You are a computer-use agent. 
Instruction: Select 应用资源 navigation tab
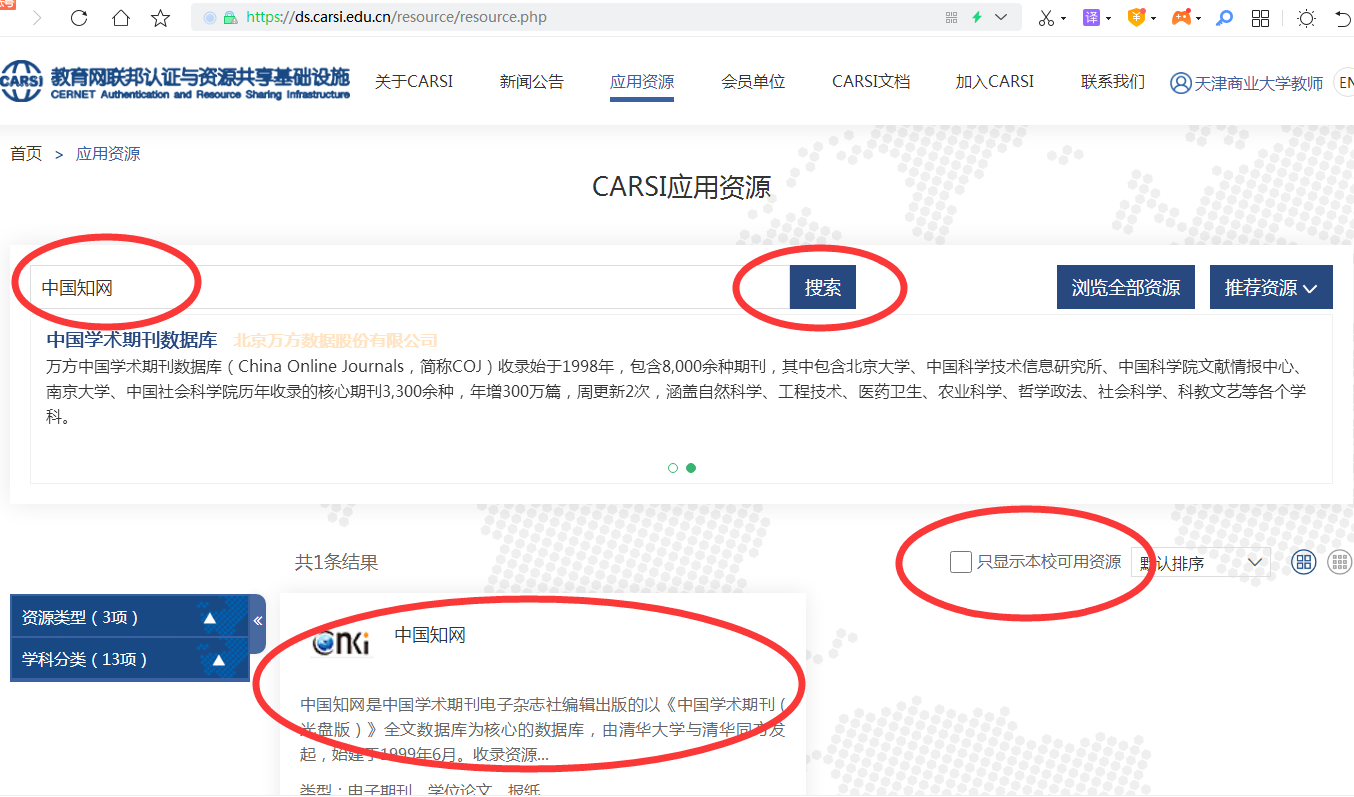point(642,82)
